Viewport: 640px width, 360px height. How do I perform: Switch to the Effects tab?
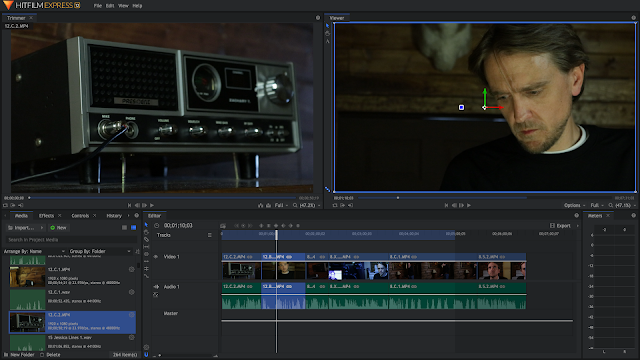[x=46, y=216]
